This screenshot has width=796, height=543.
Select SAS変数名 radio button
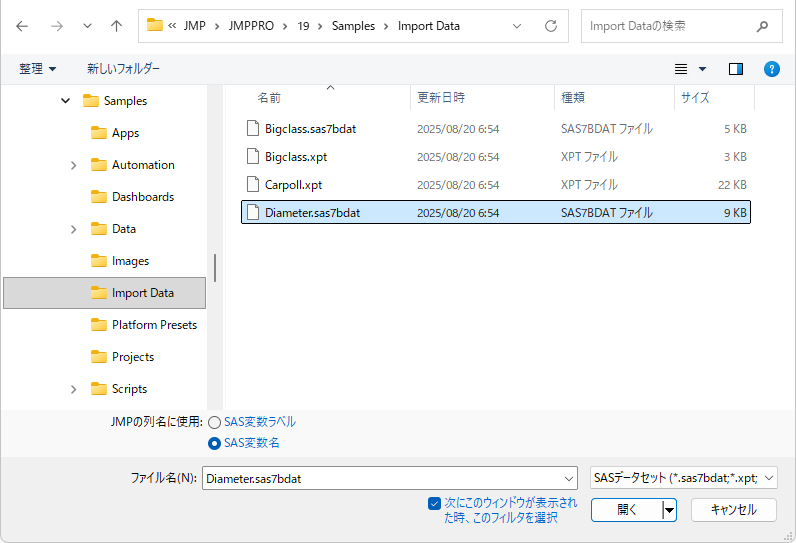[214, 444]
